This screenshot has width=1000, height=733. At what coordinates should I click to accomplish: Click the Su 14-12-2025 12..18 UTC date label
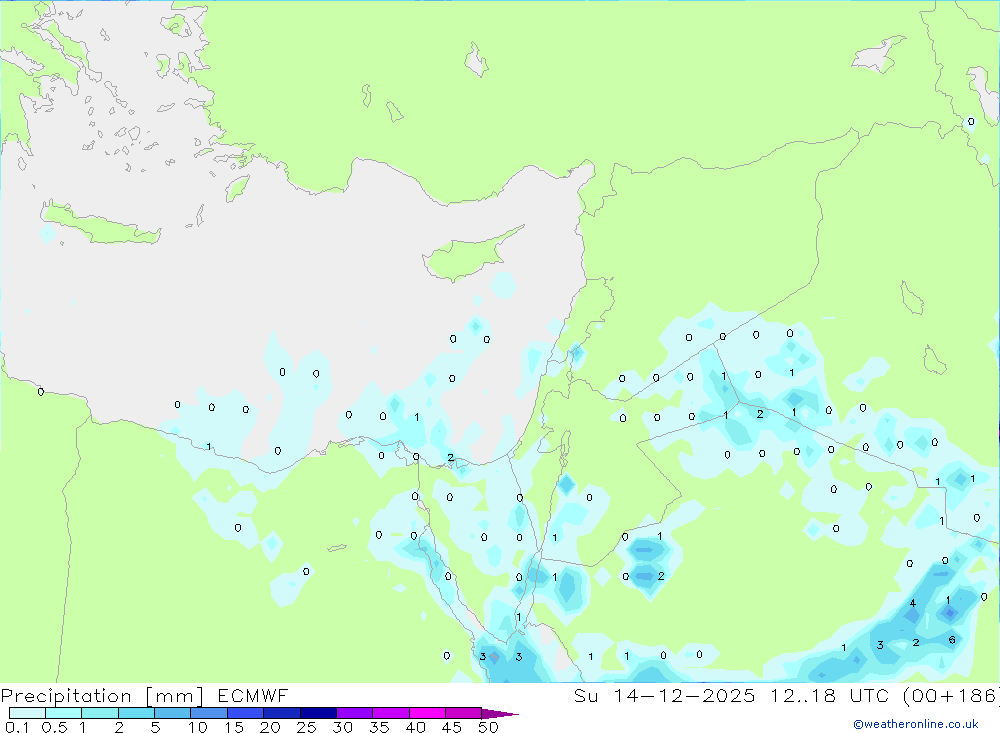[x=785, y=695]
